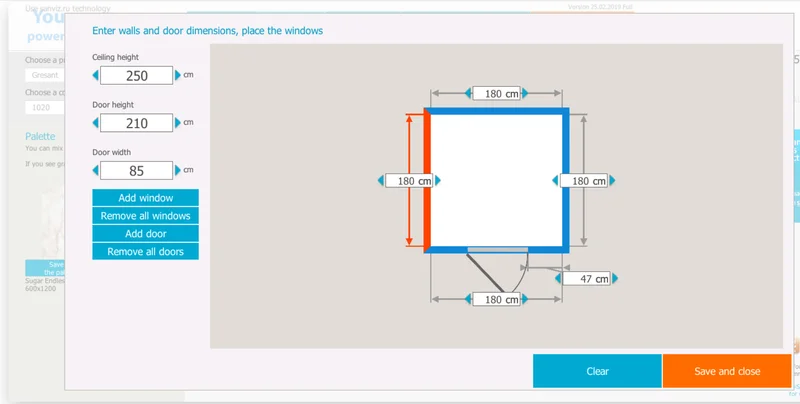Click the Clear button
This screenshot has width=800, height=404.
click(x=597, y=371)
